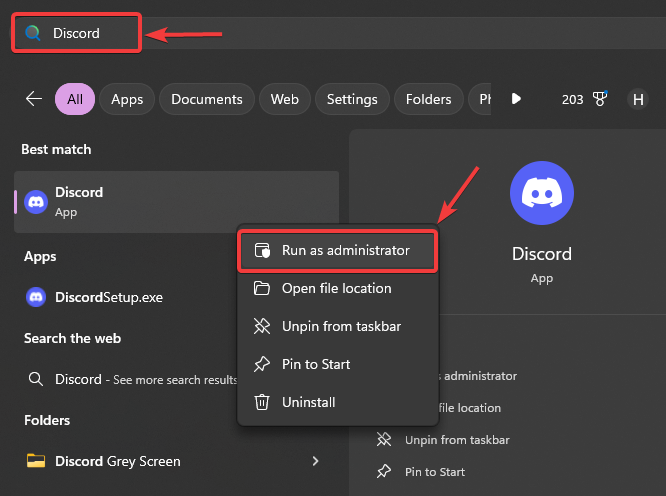Screen dimensions: 666x496
Task: Click the 203 rewards points
Action: click(x=572, y=99)
